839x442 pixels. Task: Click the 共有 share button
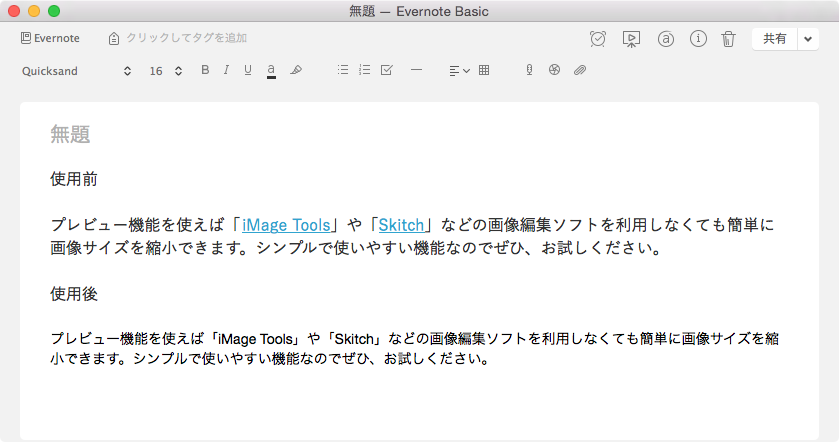[x=774, y=39]
